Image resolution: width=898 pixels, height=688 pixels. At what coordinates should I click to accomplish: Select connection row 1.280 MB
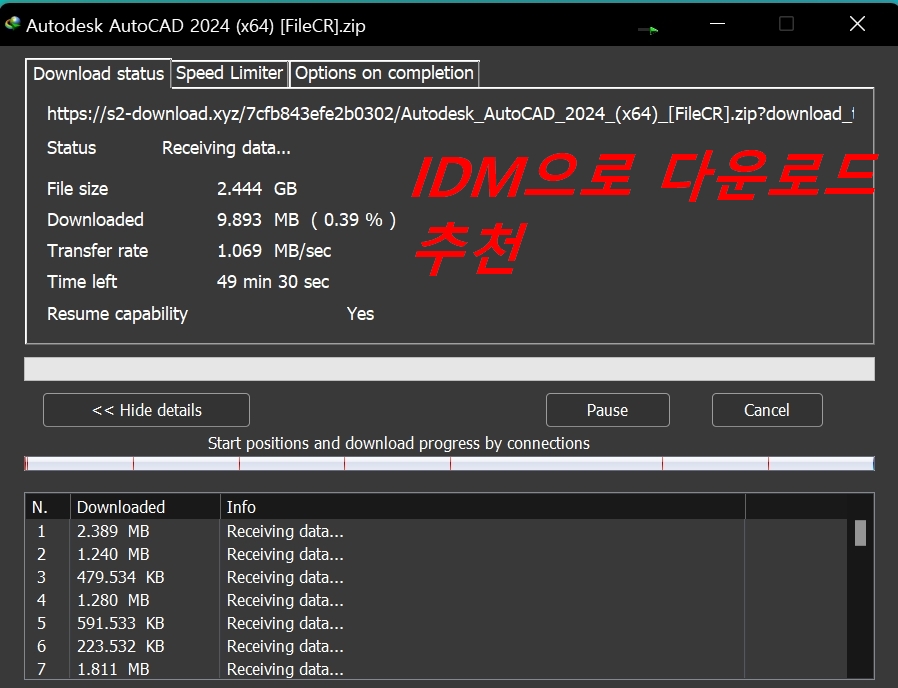point(436,600)
